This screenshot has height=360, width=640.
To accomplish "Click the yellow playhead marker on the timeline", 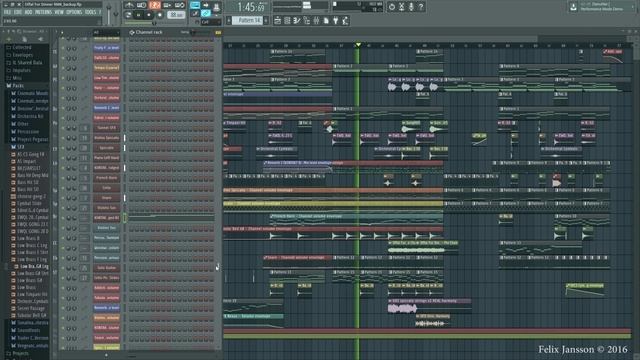I will (x=358, y=44).
